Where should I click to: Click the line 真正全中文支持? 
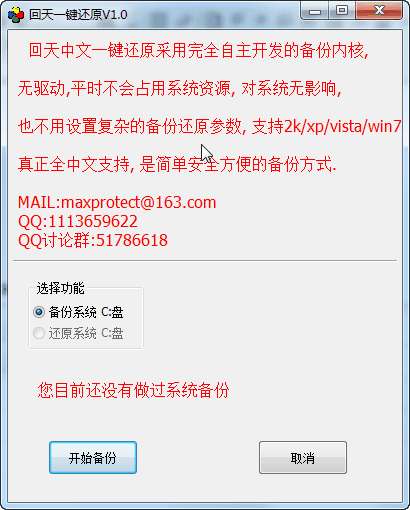pyautogui.click(x=177, y=165)
